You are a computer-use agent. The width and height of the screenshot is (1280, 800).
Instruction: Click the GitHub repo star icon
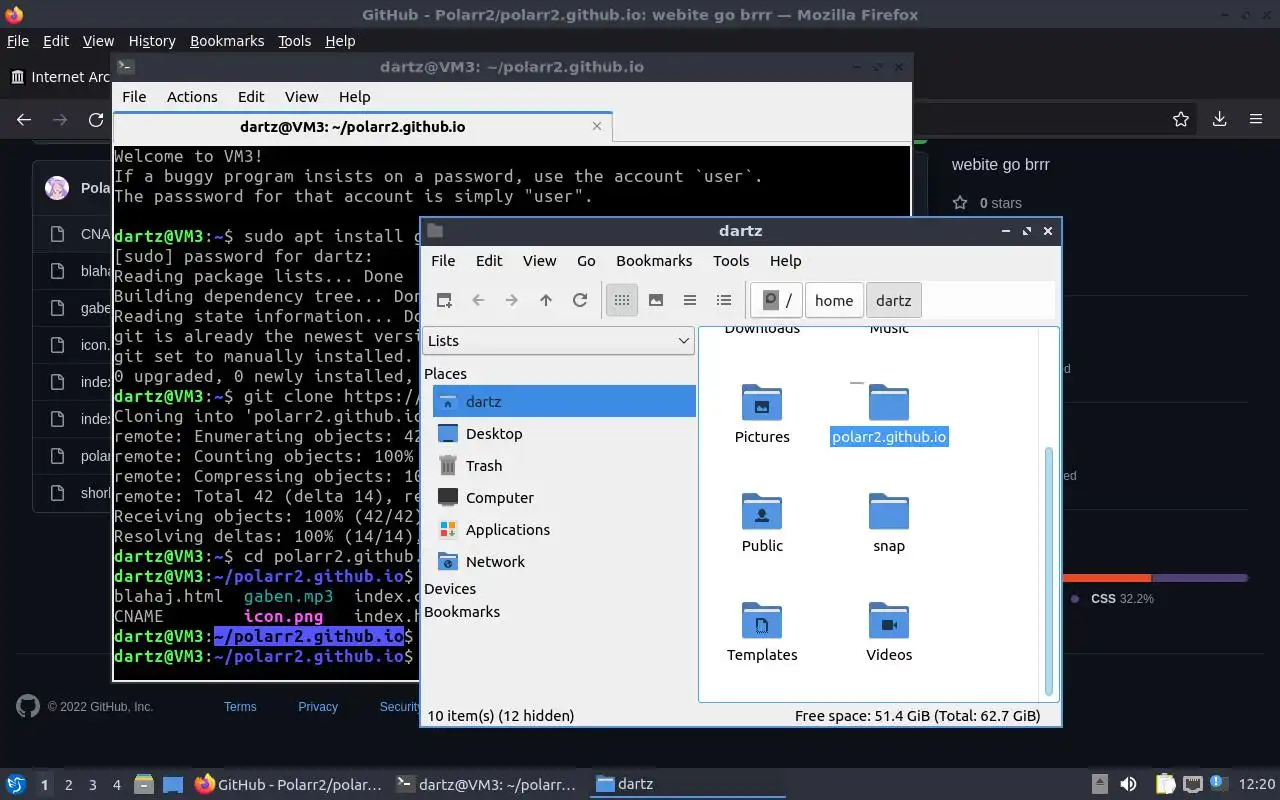[x=961, y=203]
